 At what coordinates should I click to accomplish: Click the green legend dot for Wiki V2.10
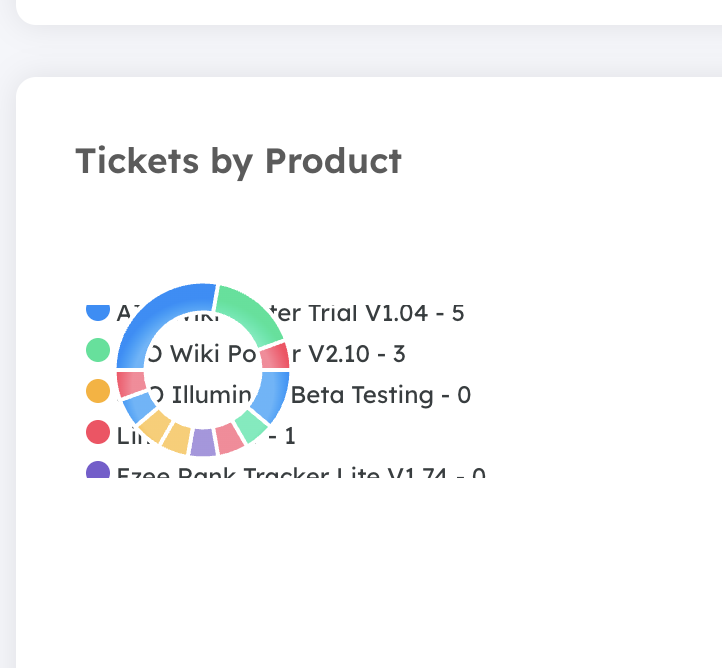97,350
